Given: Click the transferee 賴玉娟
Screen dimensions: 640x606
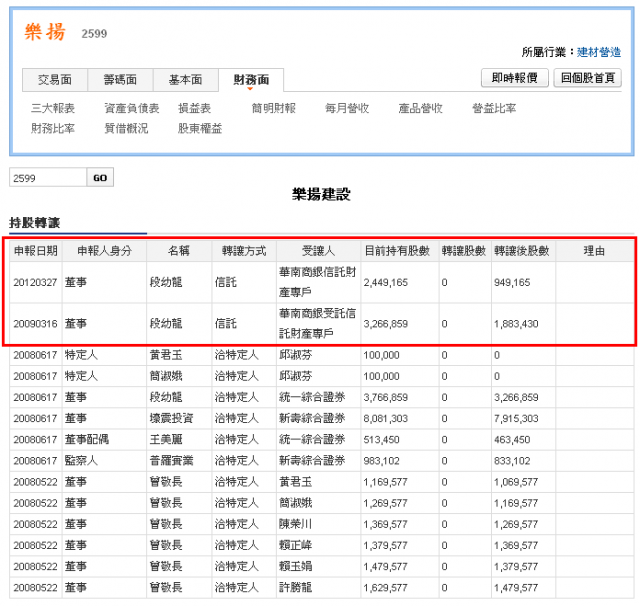Looking at the screenshot, I should point(295,566).
